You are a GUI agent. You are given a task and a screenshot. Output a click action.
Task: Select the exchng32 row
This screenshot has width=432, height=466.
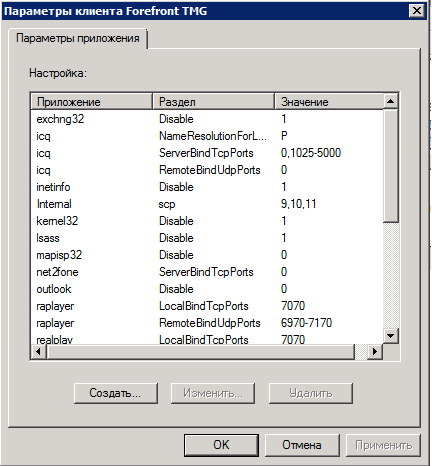[x=207, y=119]
